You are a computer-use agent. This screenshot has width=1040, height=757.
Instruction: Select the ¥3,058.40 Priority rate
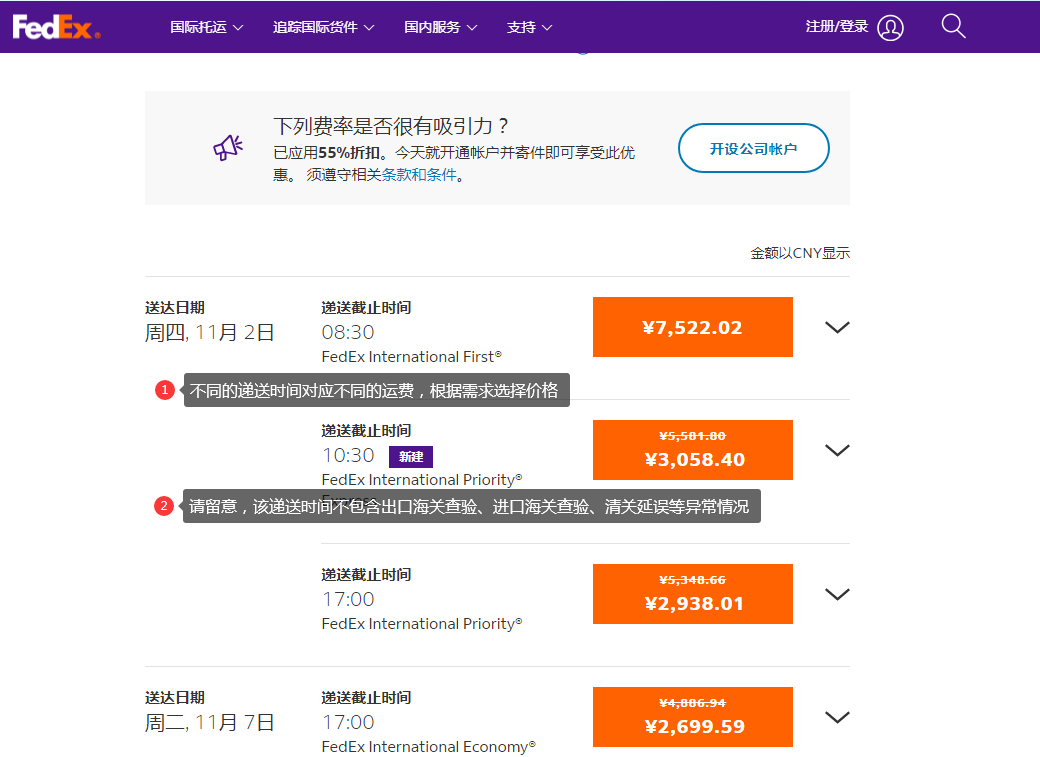692,450
